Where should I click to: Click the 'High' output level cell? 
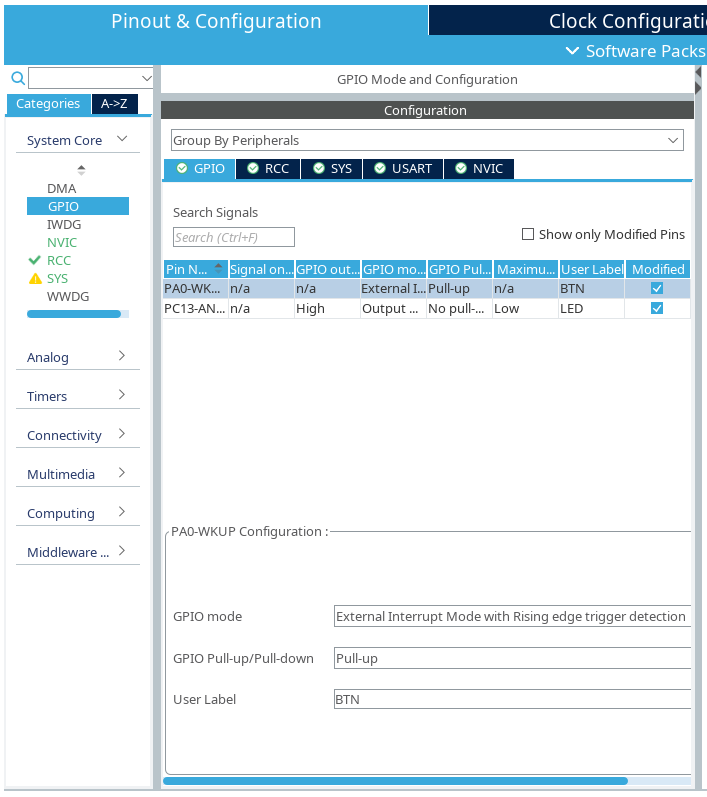[x=328, y=309]
